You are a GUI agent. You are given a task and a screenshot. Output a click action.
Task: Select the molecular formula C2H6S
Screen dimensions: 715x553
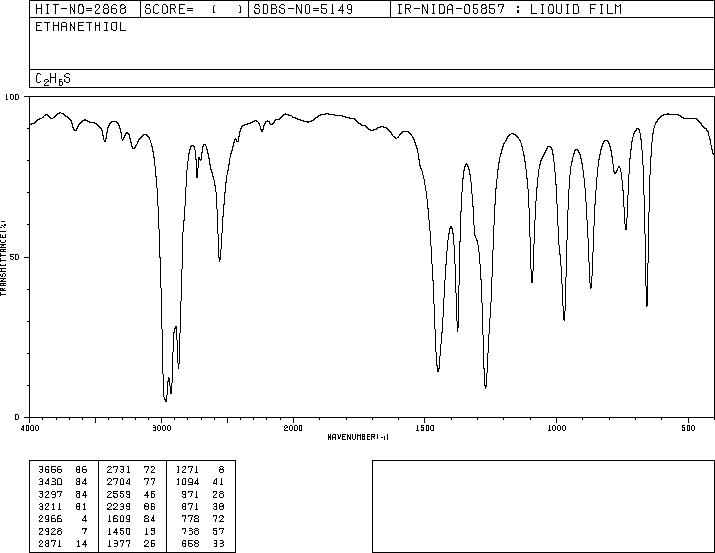(x=53, y=79)
